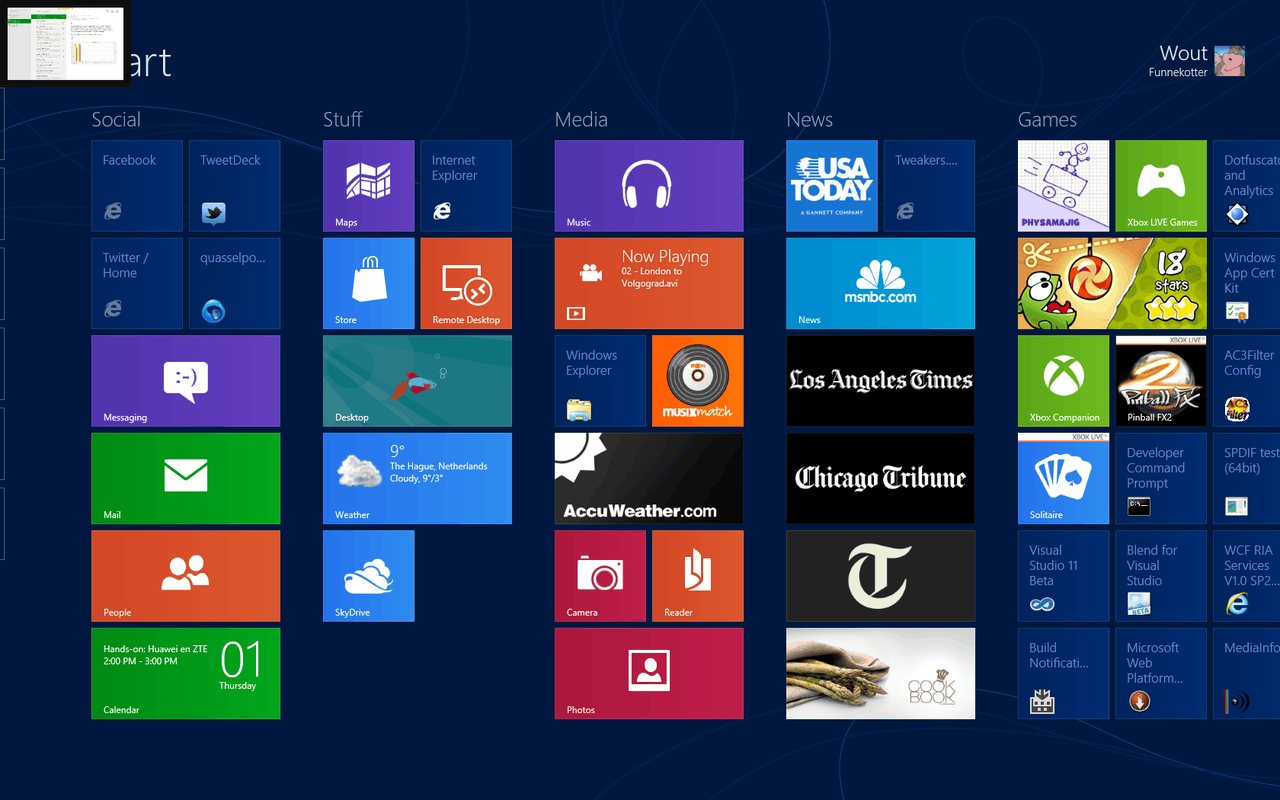Open the SkyDrive tile
The width and height of the screenshot is (1280, 800).
[x=369, y=576]
